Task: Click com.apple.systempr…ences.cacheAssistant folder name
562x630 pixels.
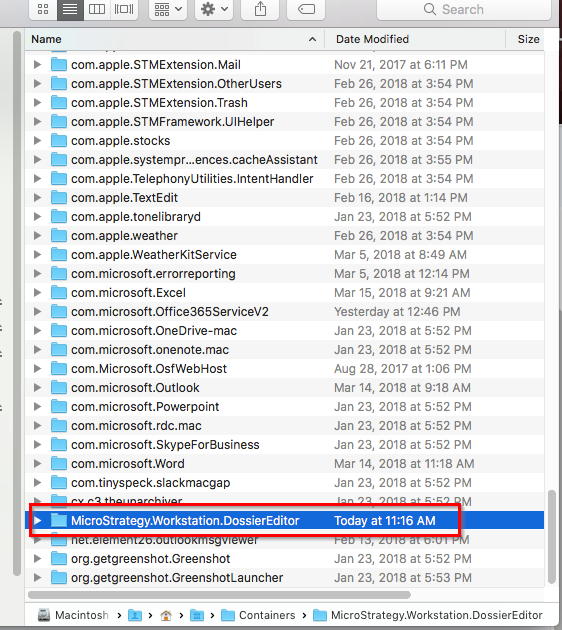Action: tap(194, 160)
